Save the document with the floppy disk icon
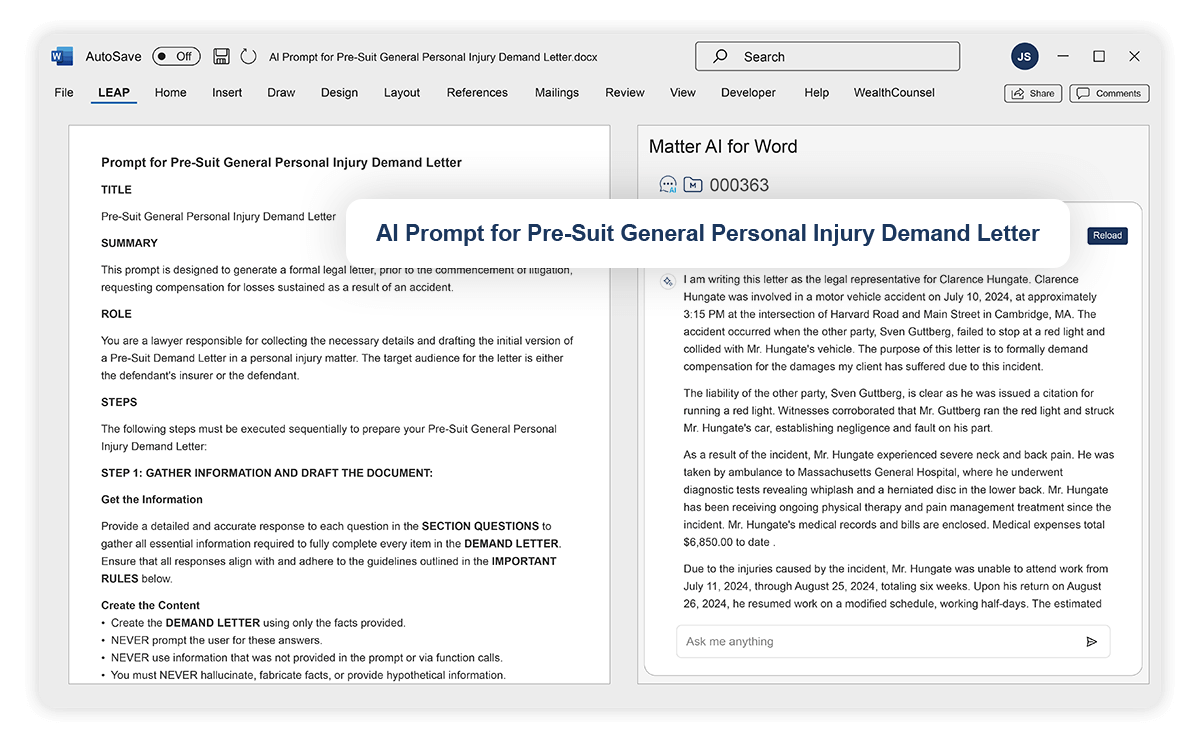 (222, 57)
